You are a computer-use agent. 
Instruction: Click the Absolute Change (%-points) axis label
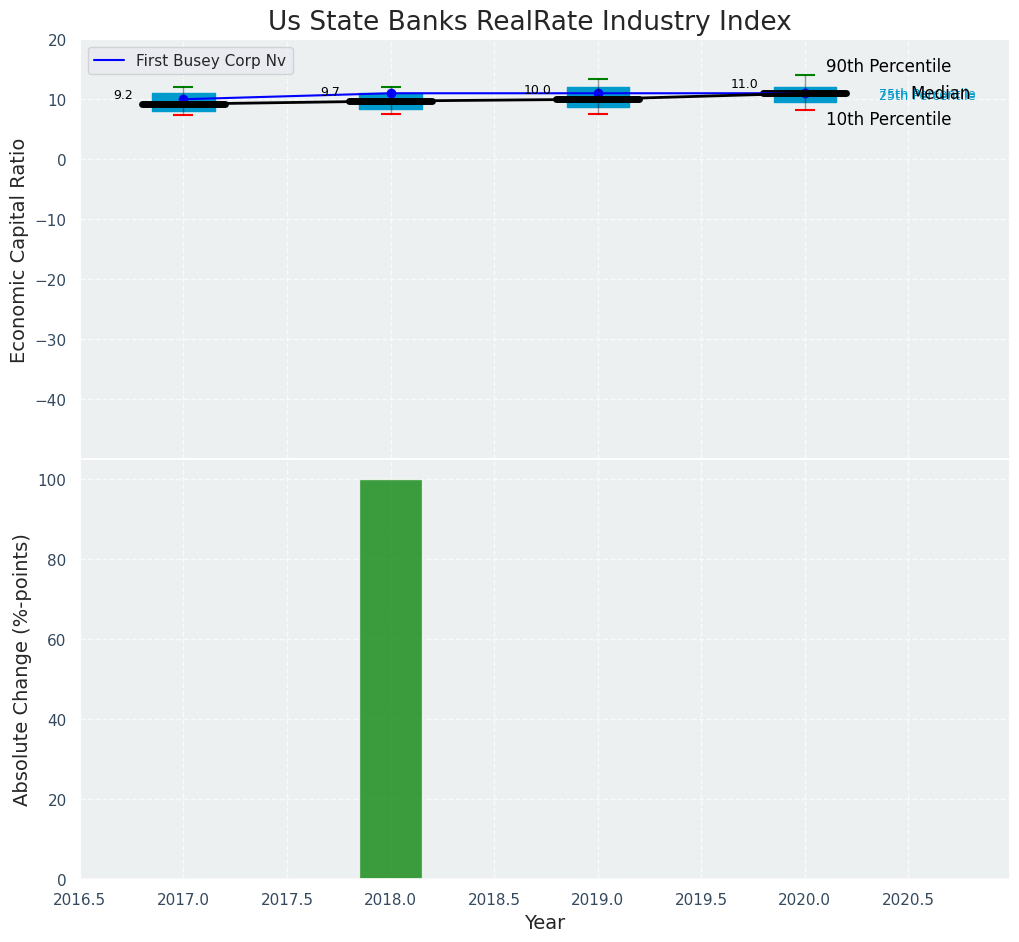click(21, 669)
